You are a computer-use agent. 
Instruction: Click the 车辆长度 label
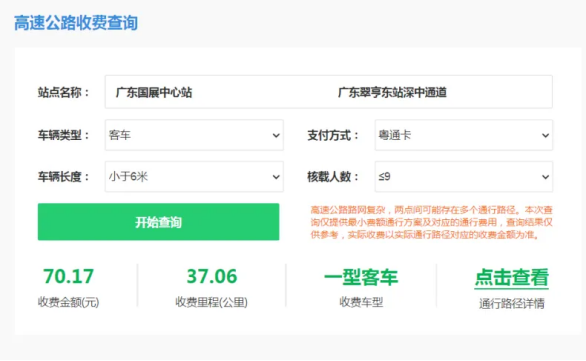tap(64, 176)
